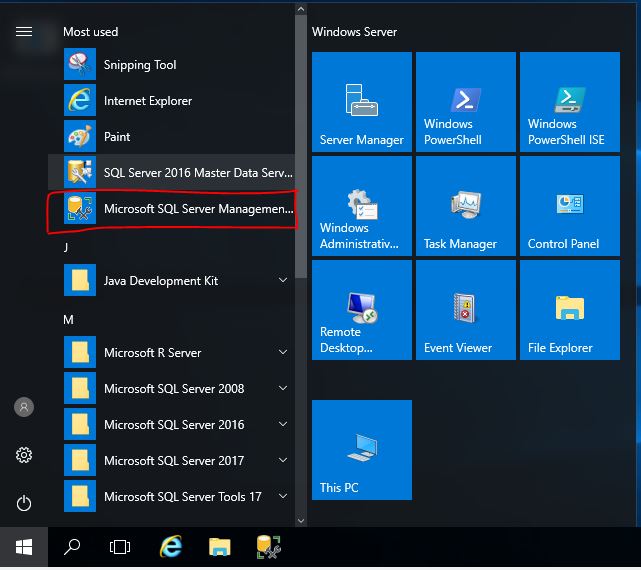This screenshot has width=641, height=570.
Task: Launch the Windows PowerShell tile
Action: click(x=466, y=102)
